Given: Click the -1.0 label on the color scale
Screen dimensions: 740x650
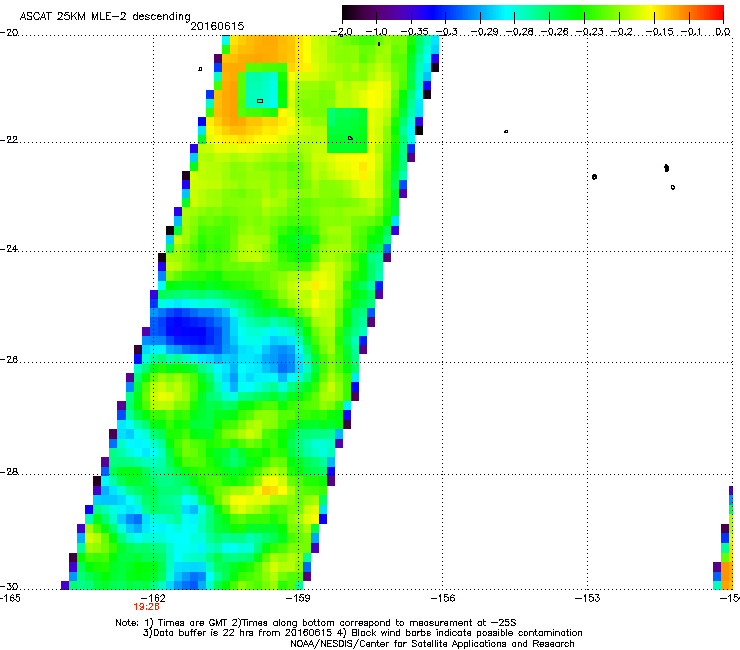Looking at the screenshot, I should click(x=377, y=32).
